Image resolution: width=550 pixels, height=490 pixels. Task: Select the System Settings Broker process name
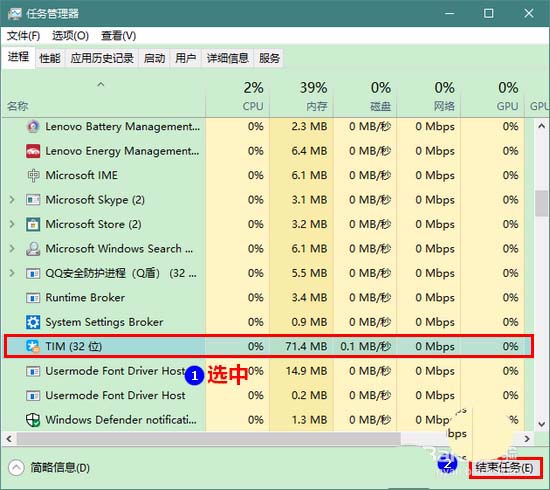pos(105,322)
